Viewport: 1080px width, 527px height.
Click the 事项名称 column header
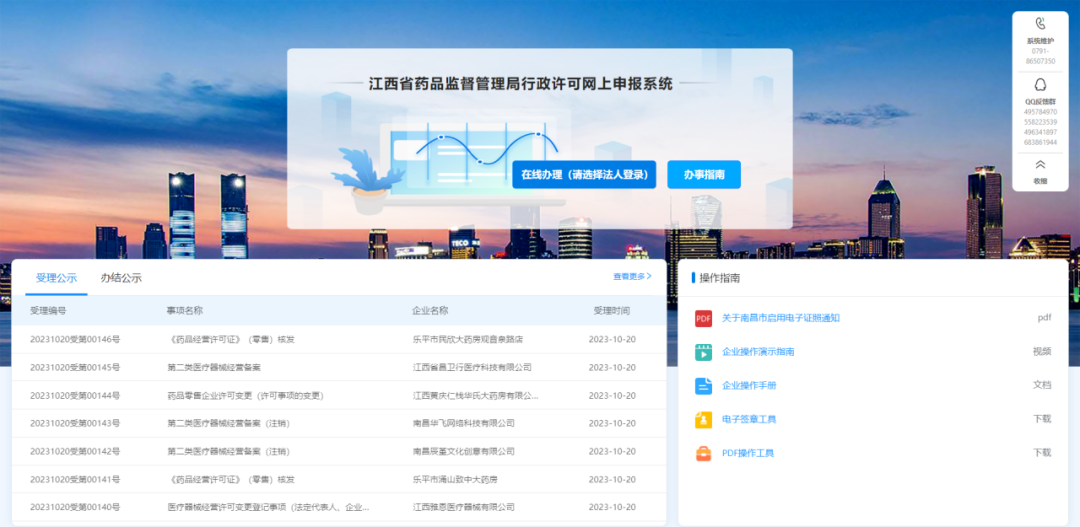[x=185, y=311]
